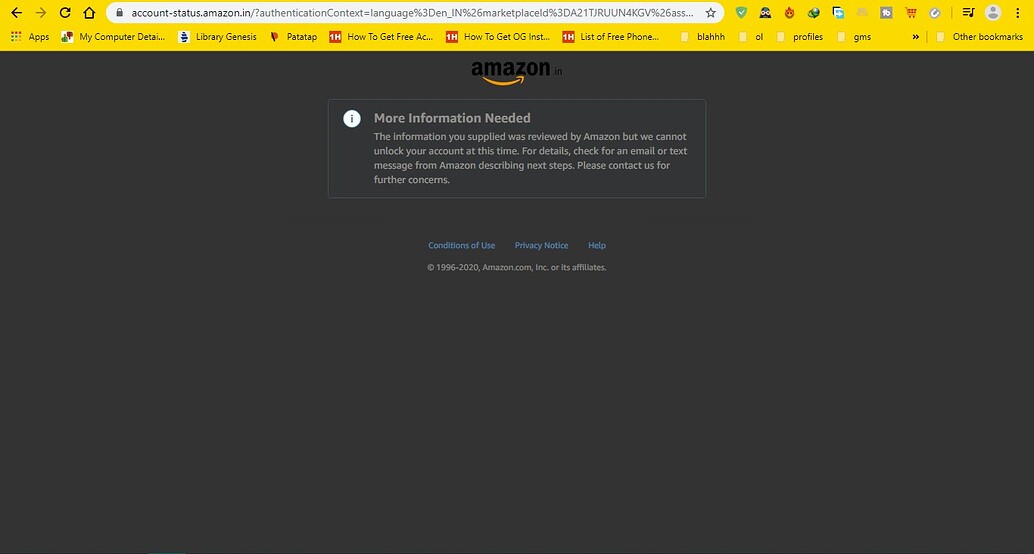This screenshot has width=1034, height=554.
Task: Click the browser Back arrow
Action: click(x=17, y=13)
